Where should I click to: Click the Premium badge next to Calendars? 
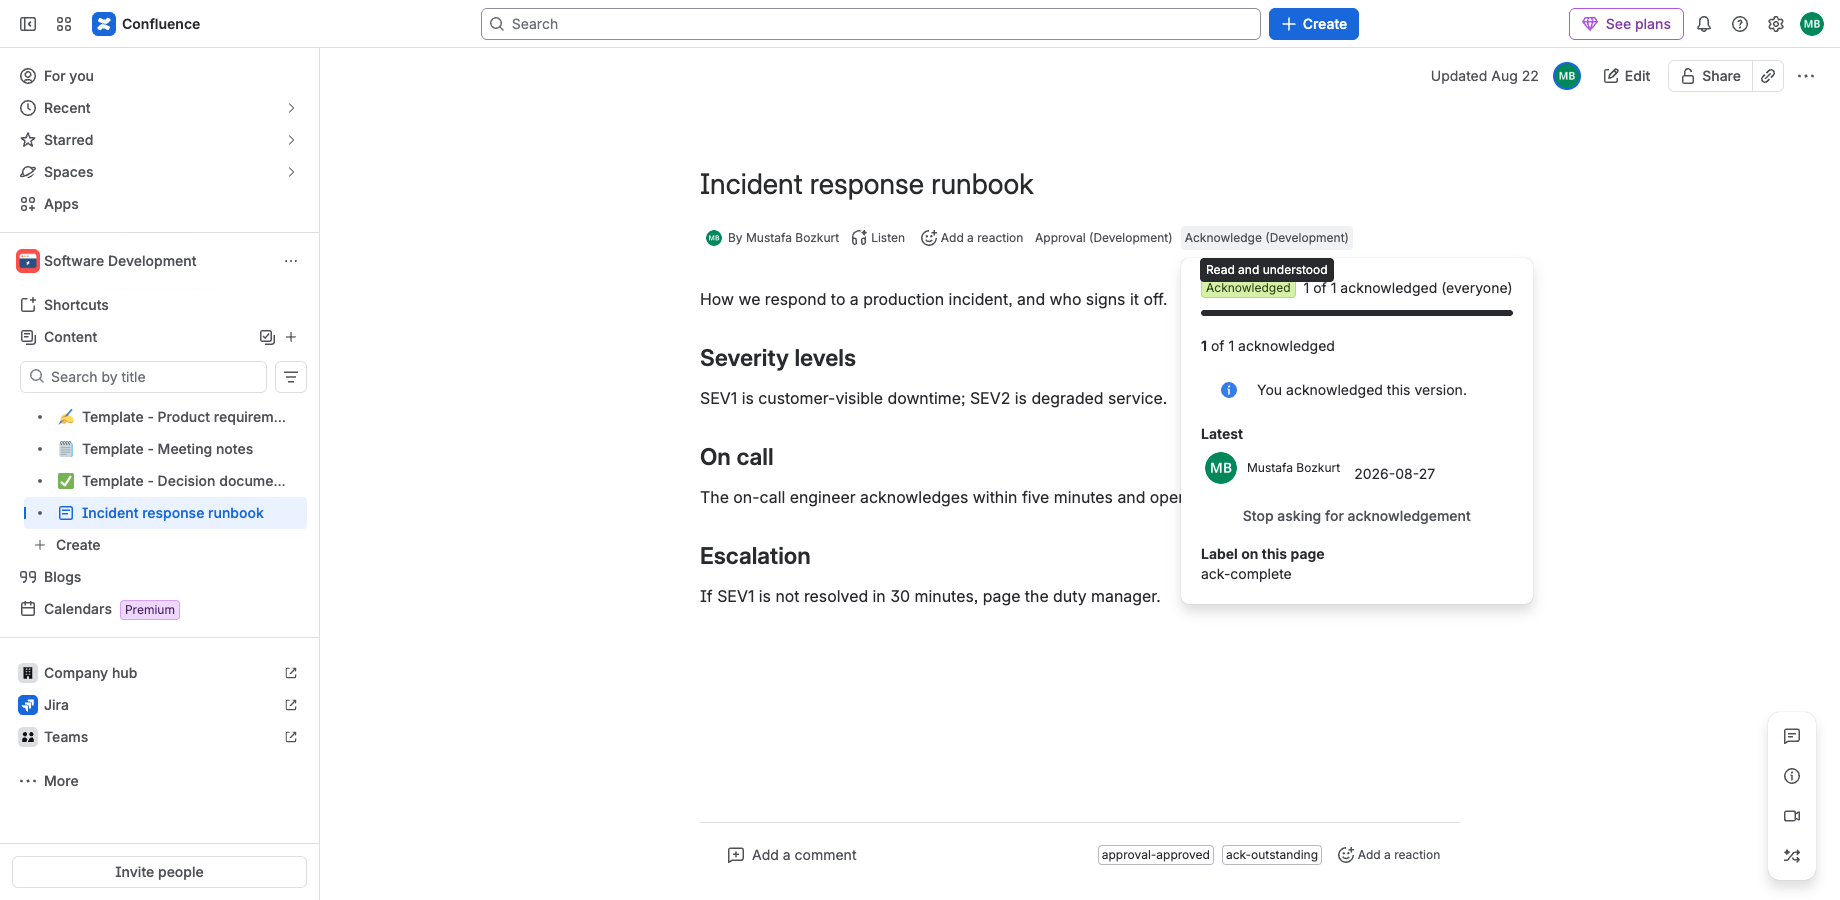(150, 610)
